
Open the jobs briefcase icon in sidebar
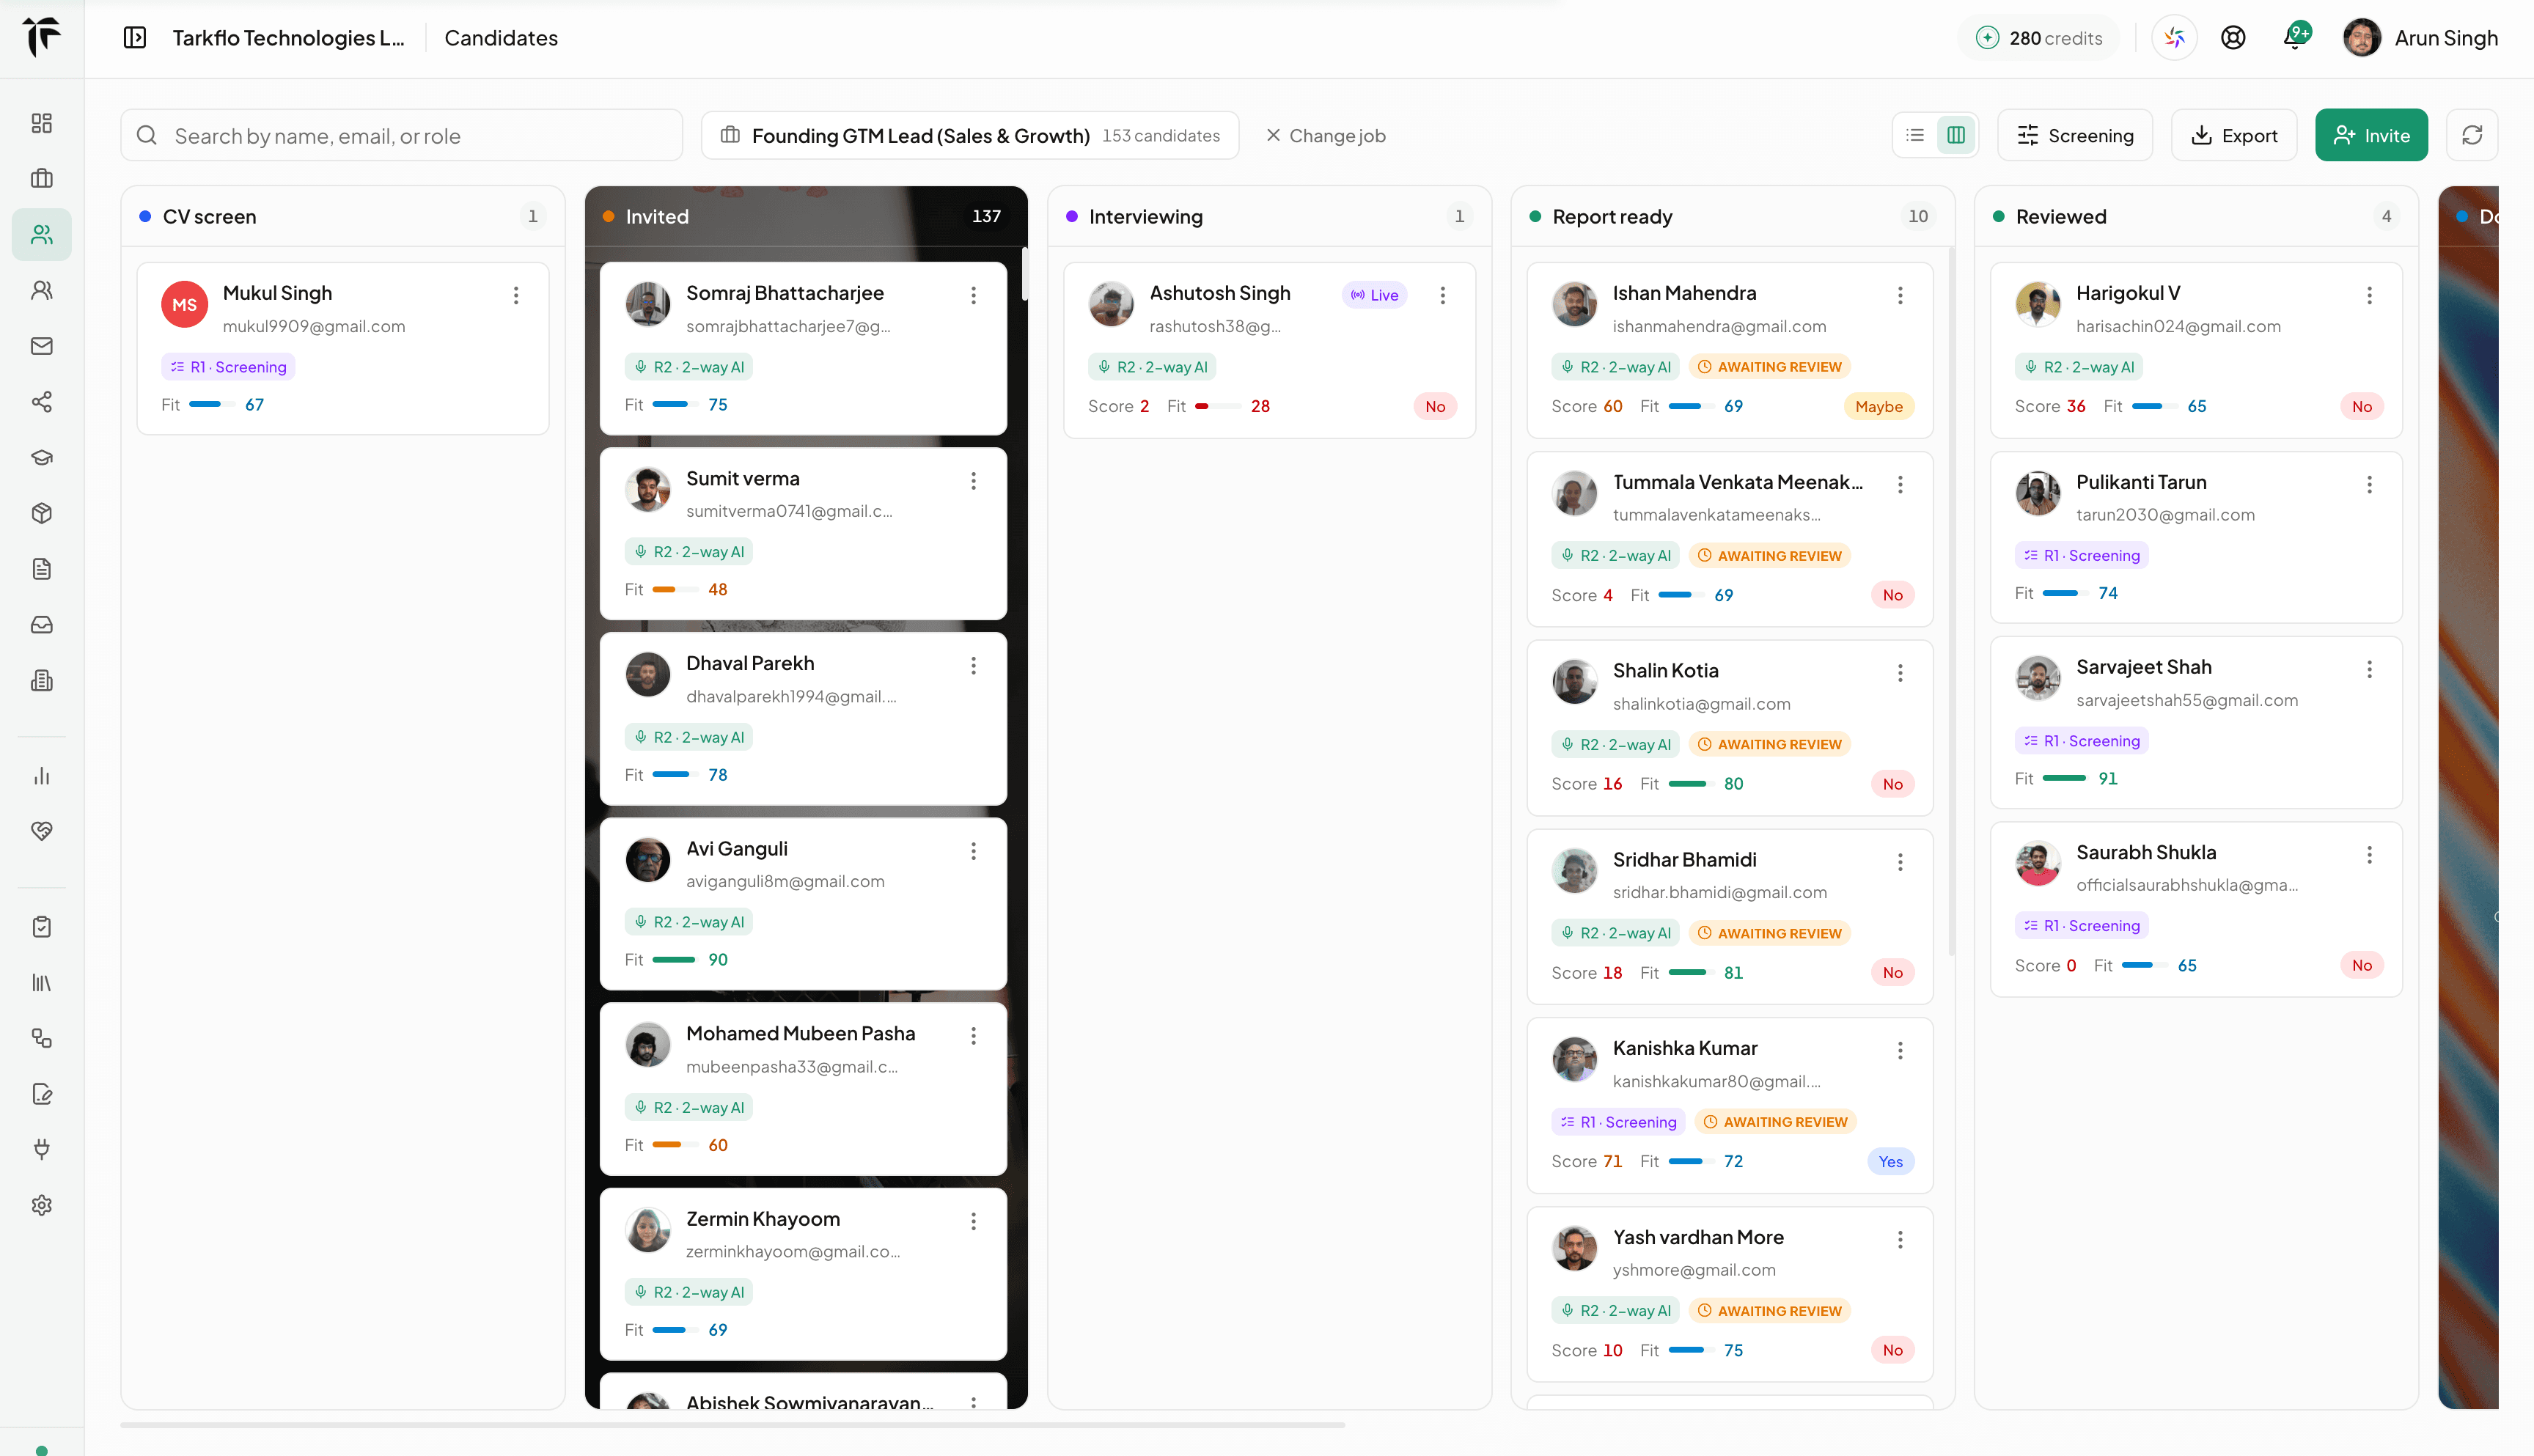[x=41, y=178]
